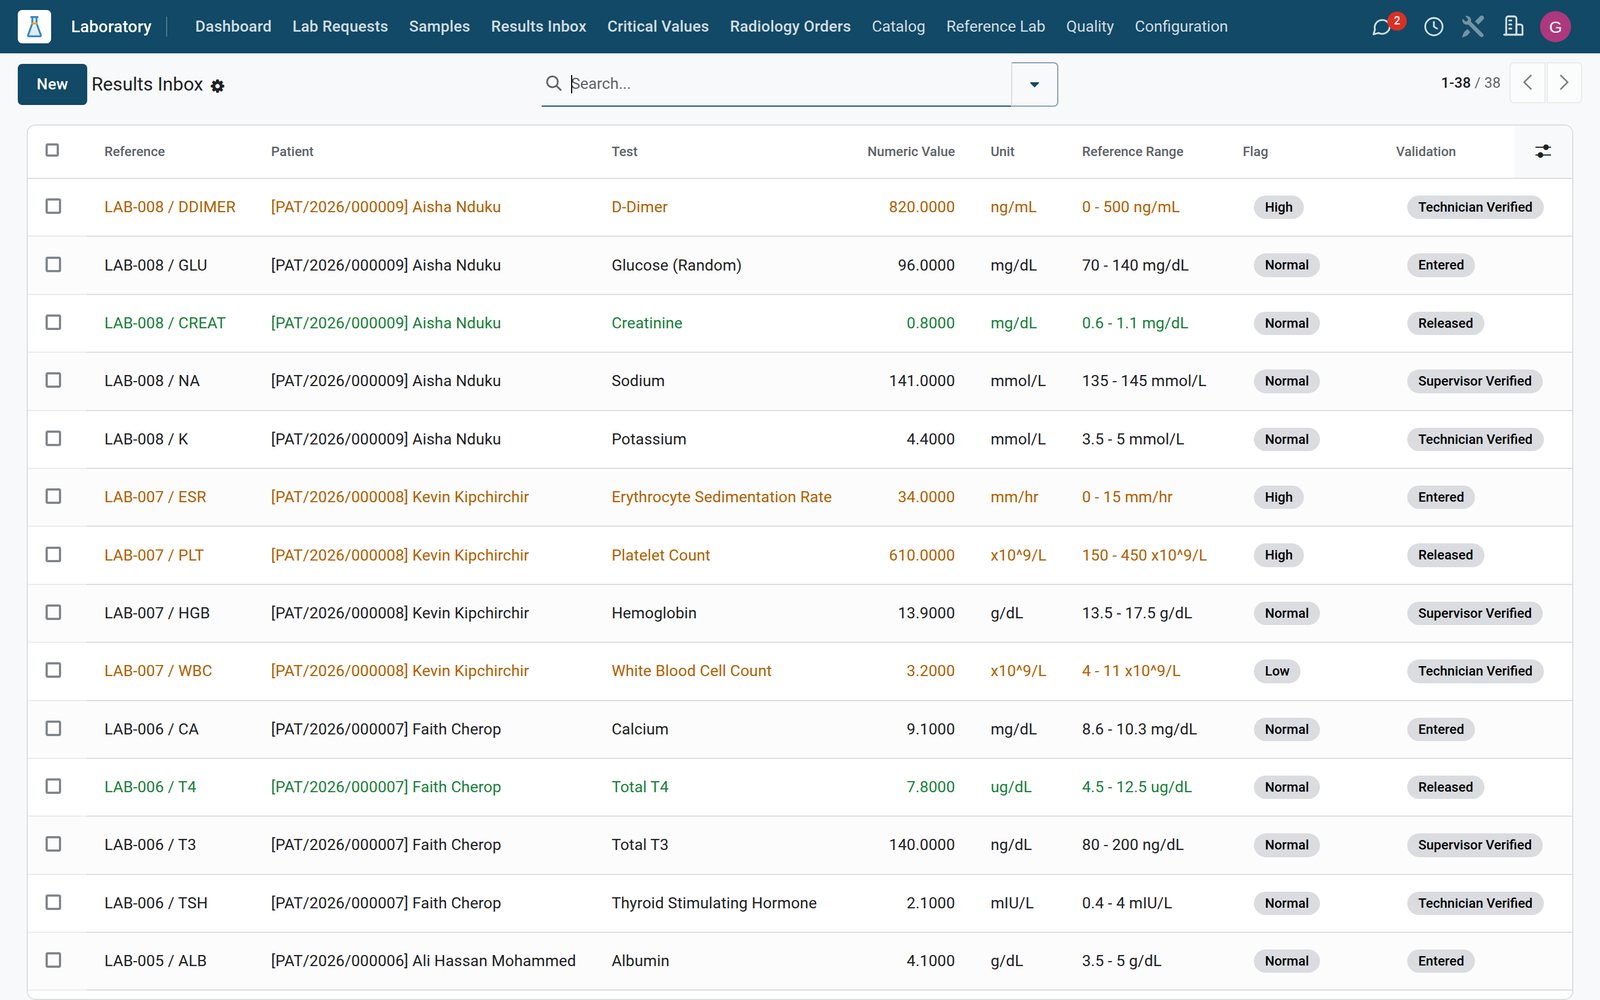Image resolution: width=1600 pixels, height=1000 pixels.
Task: Sort by the Flag column header
Action: coord(1255,151)
